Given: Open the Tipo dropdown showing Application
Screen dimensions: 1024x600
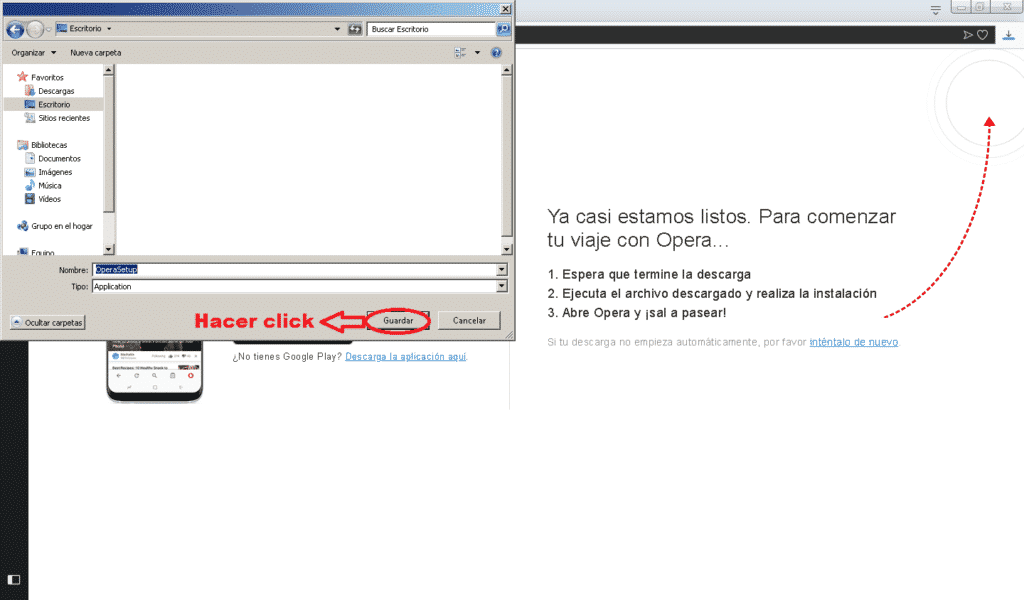Looking at the screenshot, I should (500, 287).
